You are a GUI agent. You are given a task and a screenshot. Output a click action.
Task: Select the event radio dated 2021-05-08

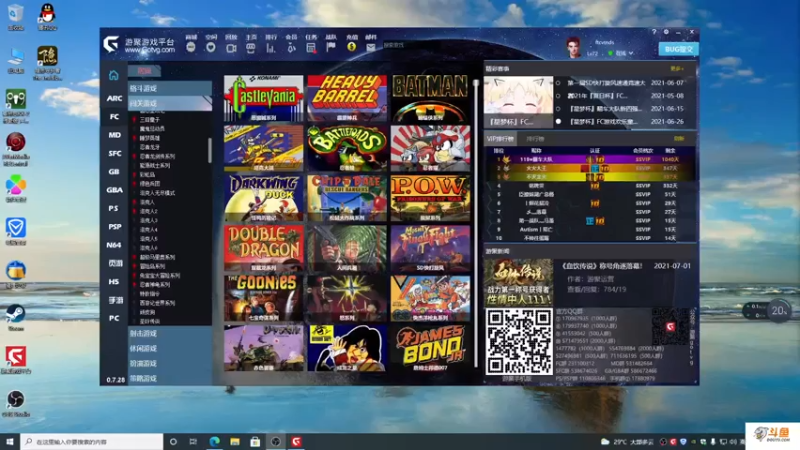tap(558, 95)
